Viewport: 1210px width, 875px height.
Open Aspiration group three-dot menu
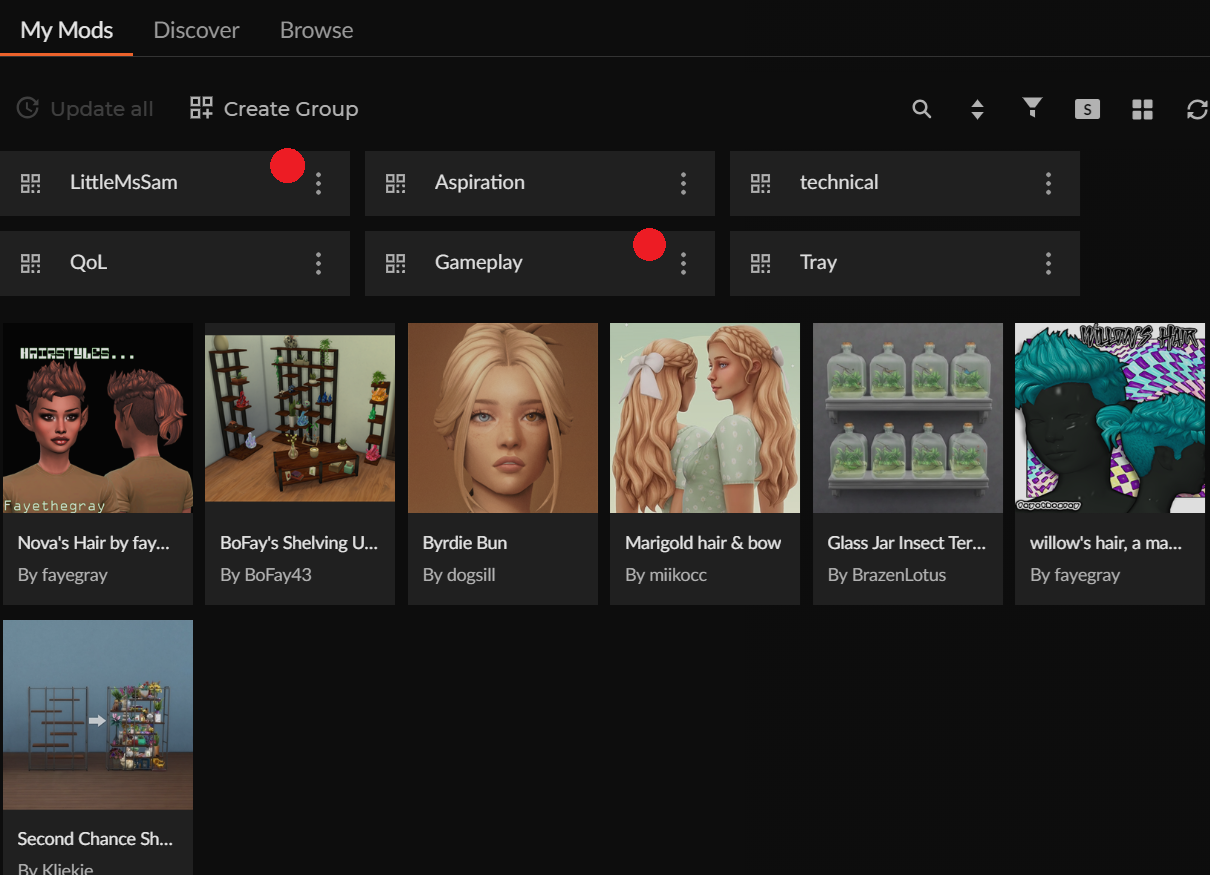[683, 182]
